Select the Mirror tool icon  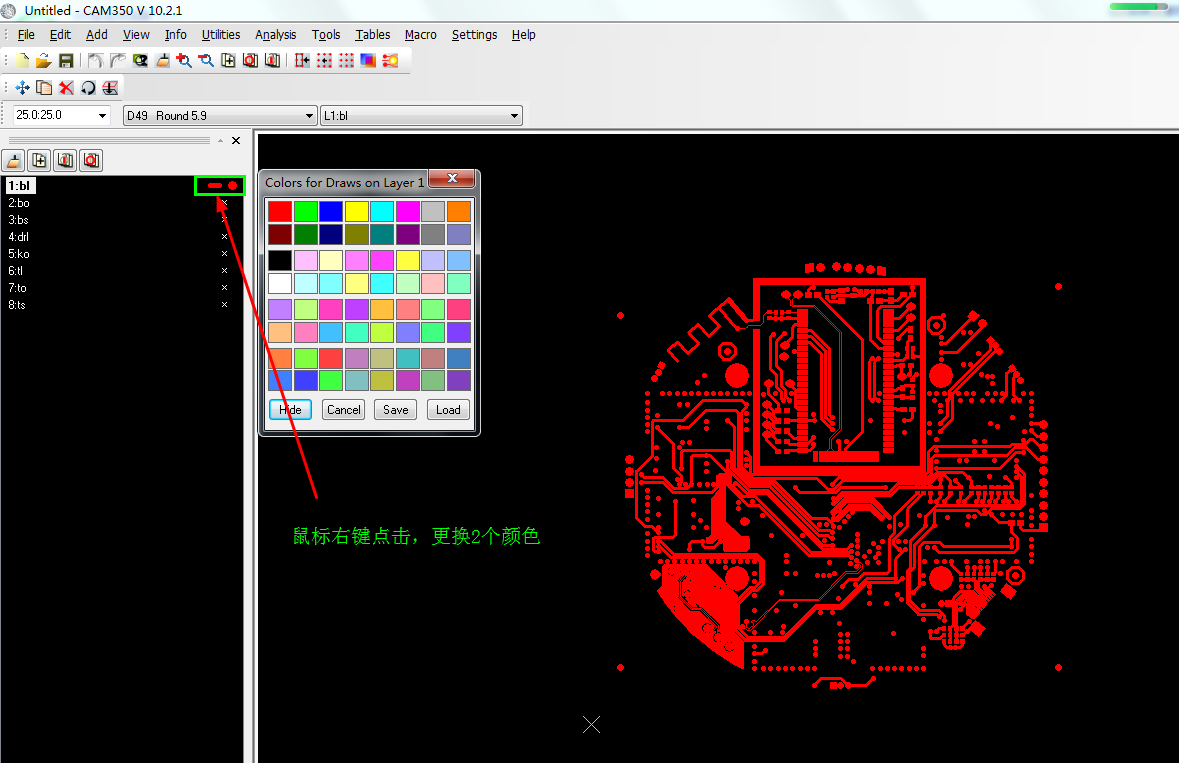point(111,88)
